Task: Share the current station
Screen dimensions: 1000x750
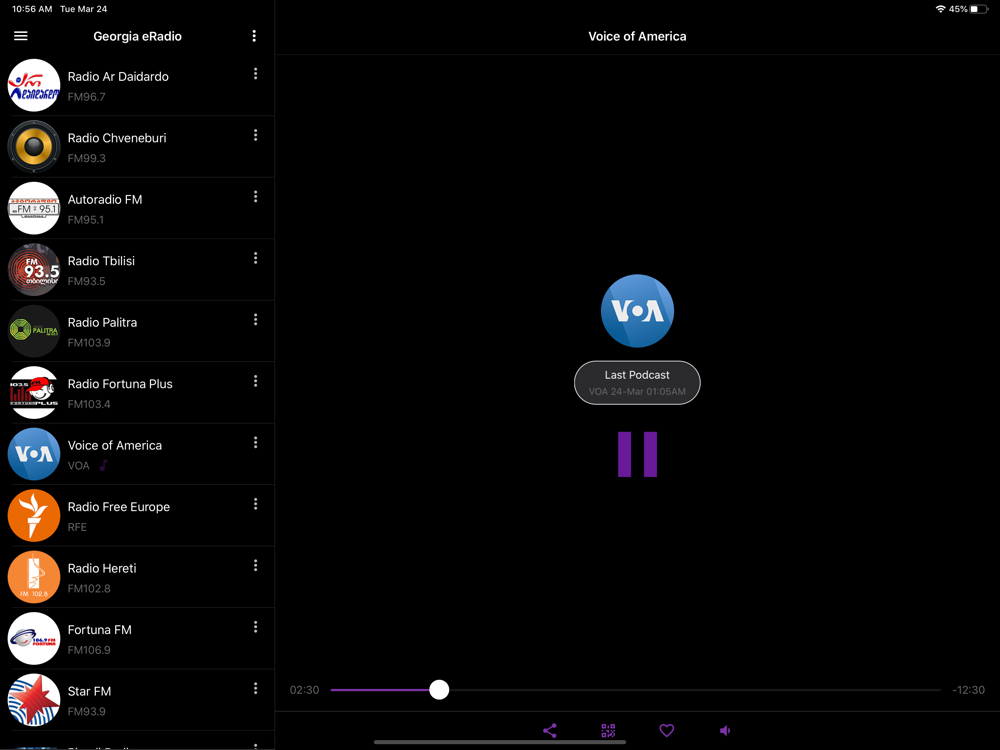Action: tap(550, 730)
